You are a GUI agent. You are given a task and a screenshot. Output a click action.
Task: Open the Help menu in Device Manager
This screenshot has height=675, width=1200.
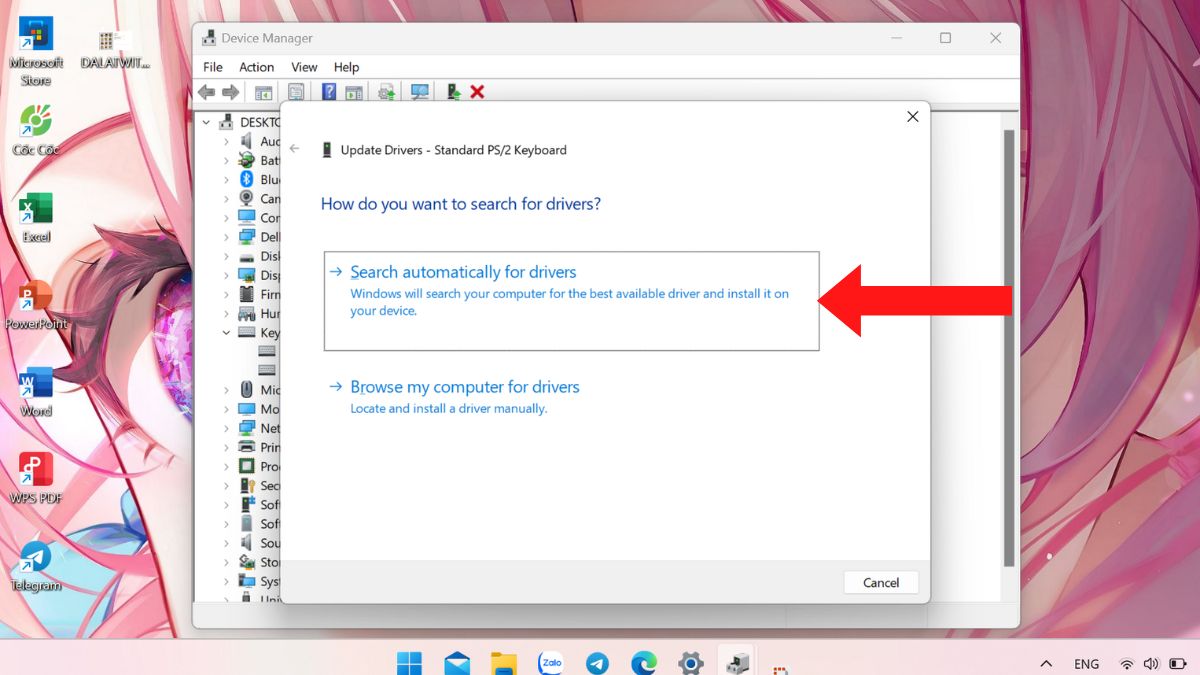346,67
